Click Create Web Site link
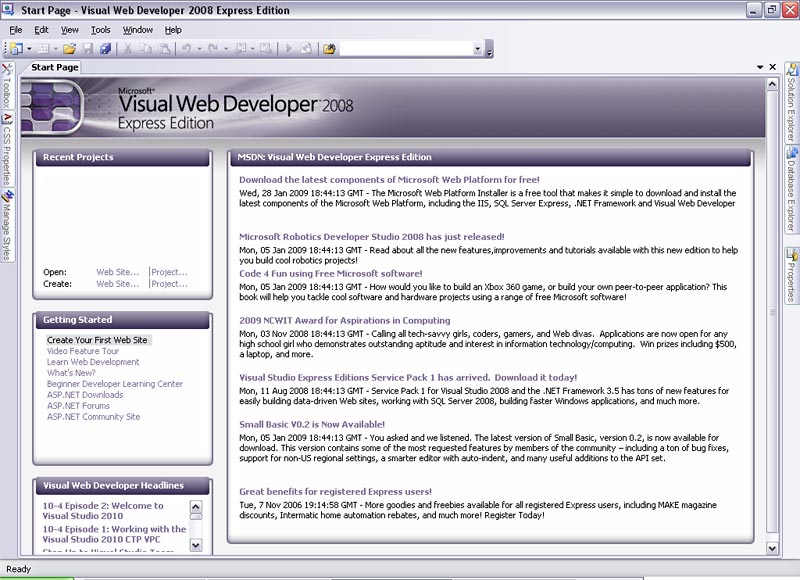 coord(117,284)
